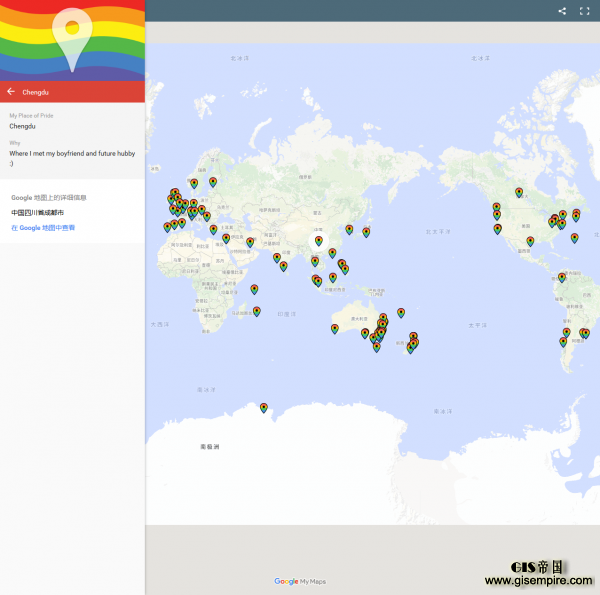Select the pin in the Atlantic near Bermuda

coord(575,237)
